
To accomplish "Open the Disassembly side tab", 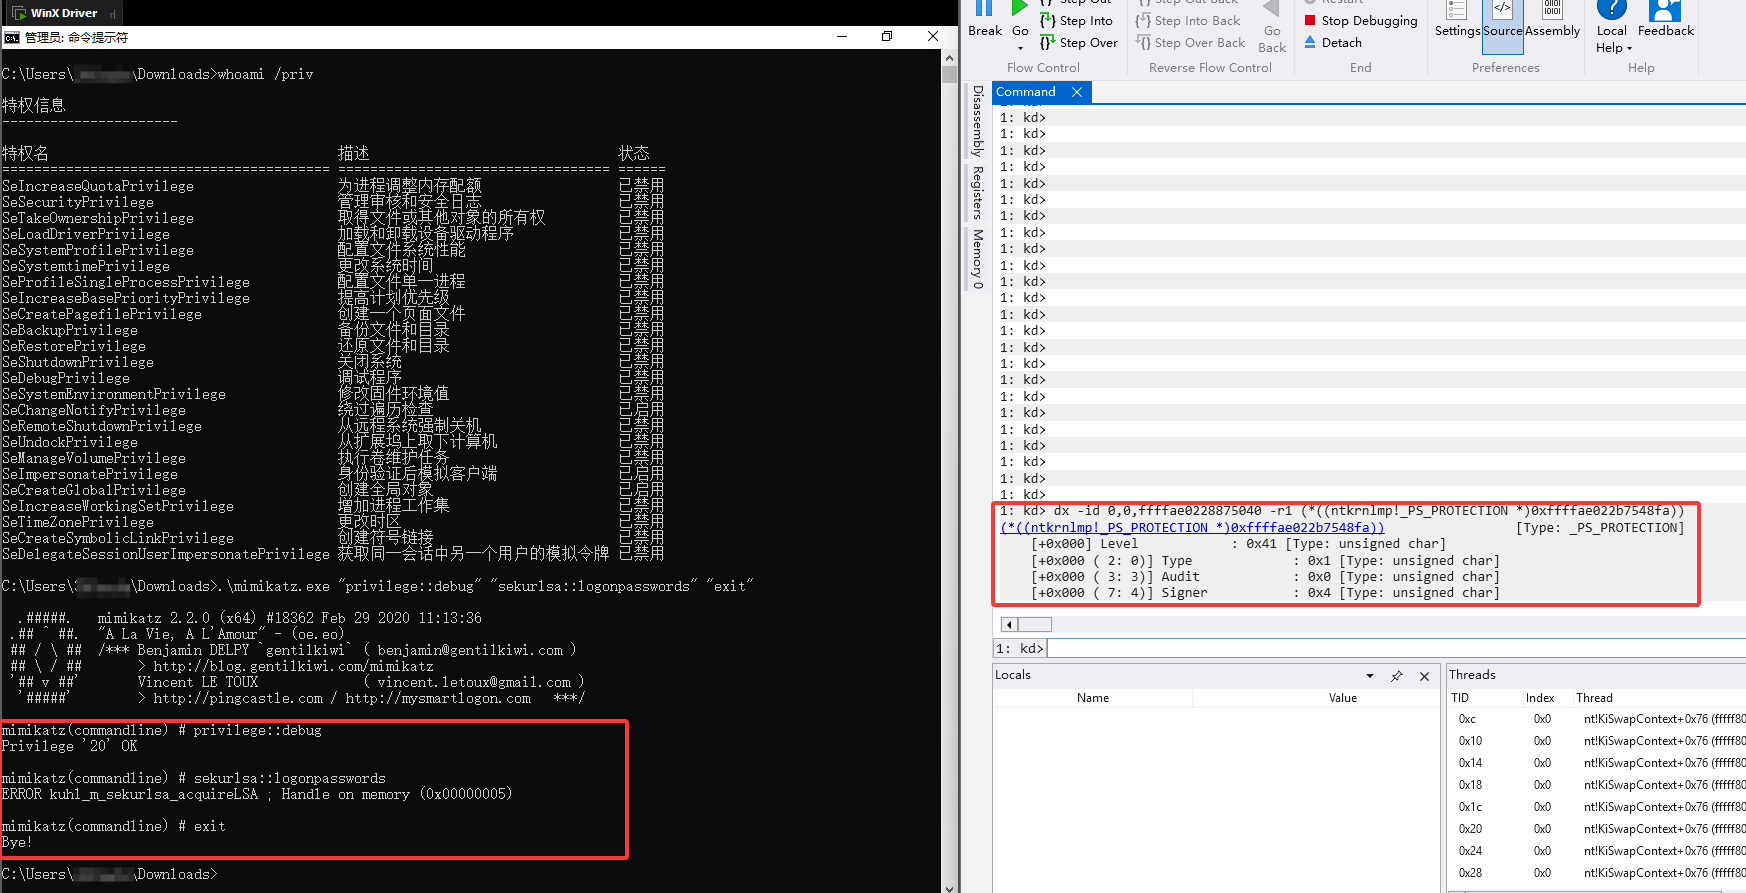I will click(x=978, y=121).
